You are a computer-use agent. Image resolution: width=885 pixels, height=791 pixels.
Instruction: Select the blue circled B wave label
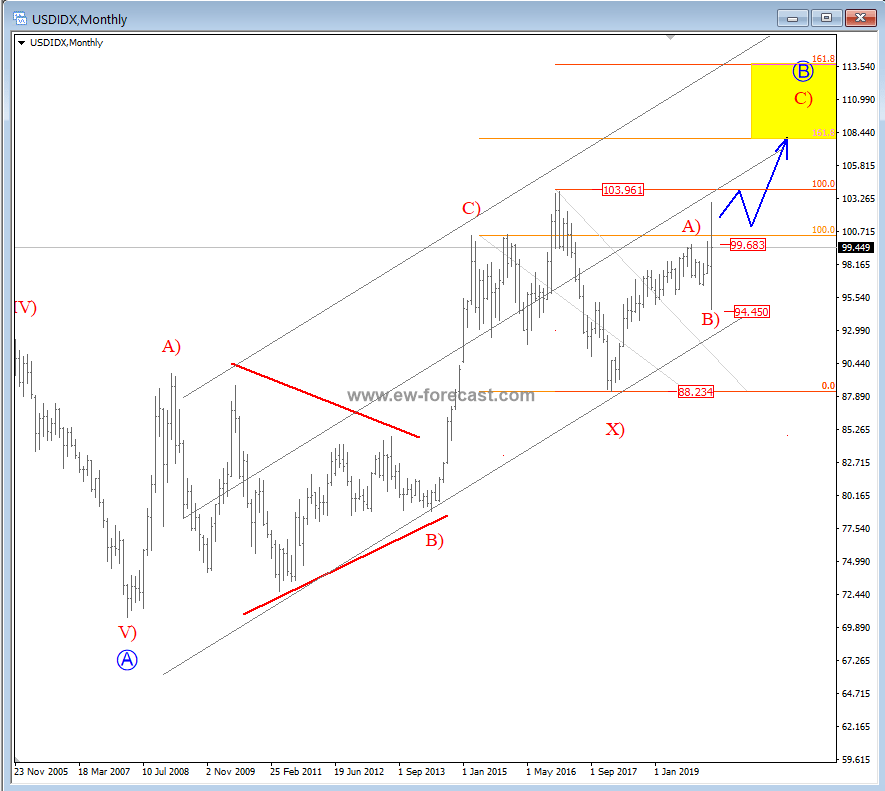(x=803, y=71)
